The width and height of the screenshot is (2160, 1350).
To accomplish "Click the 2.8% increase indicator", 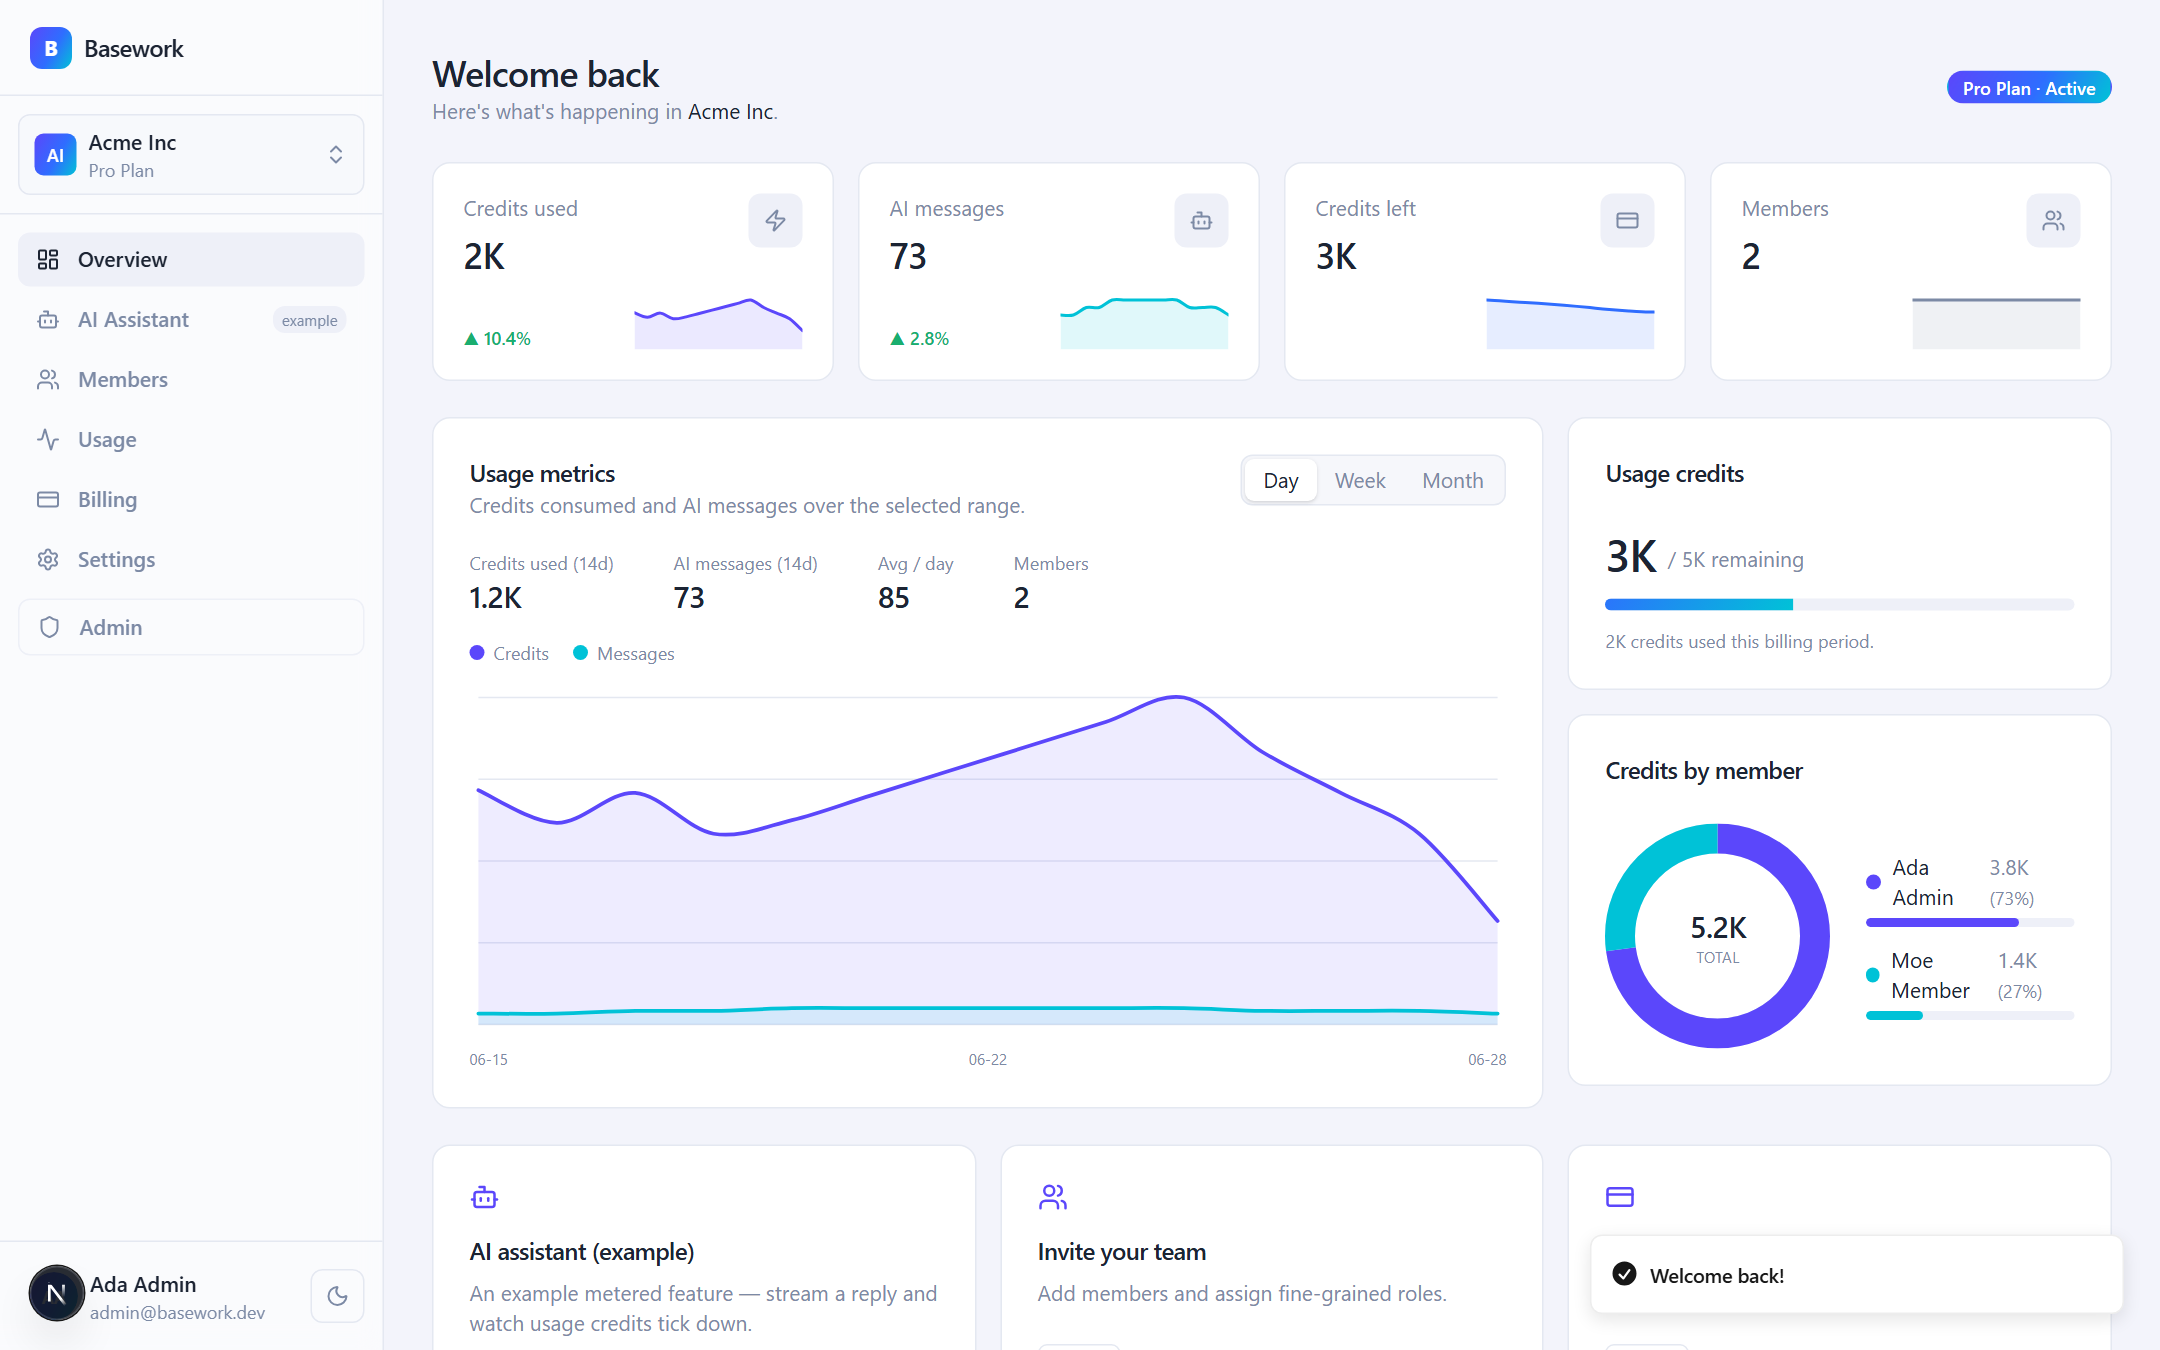I will (919, 339).
